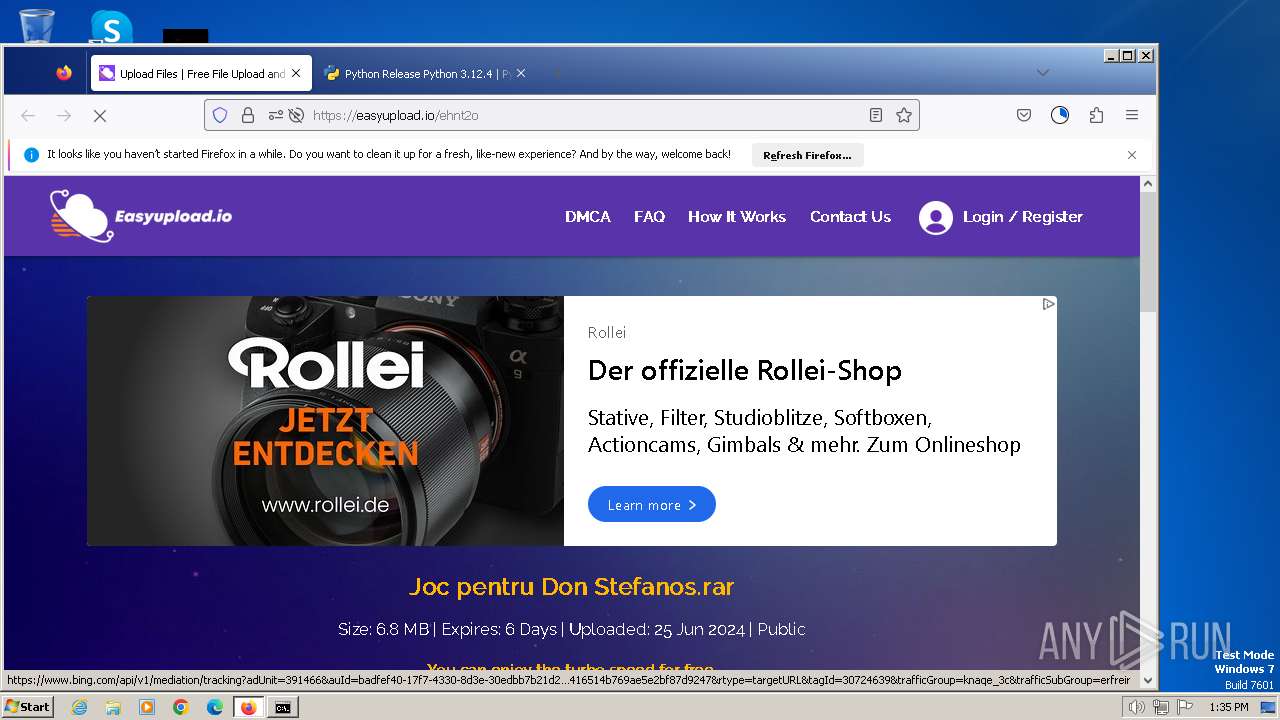
Task: Click the AdChoices icon on the ad
Action: [1048, 304]
